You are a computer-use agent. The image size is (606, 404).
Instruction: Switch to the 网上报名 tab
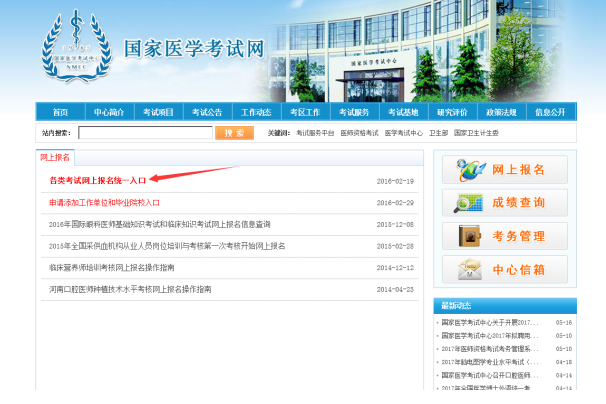tap(55, 158)
